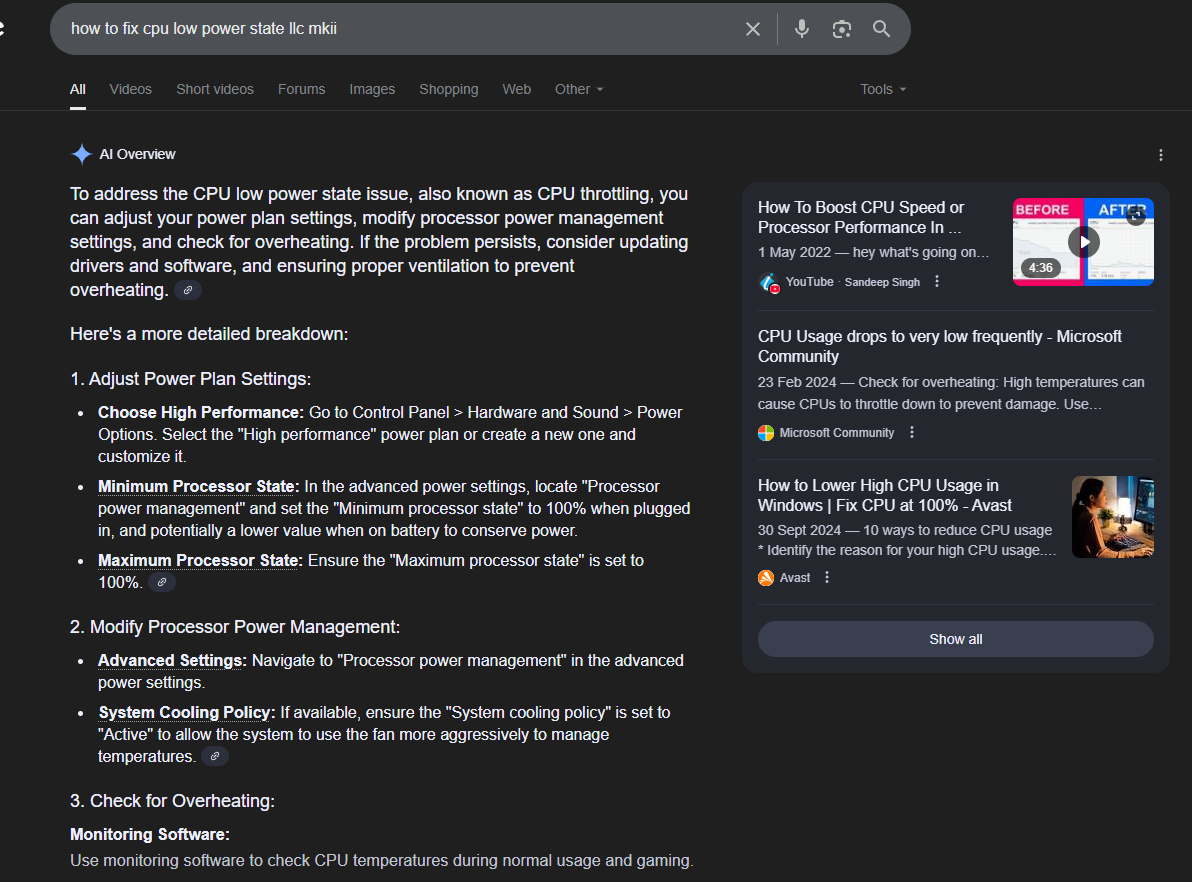Open three-dot menu next to Avast
1192x882 pixels.
point(826,577)
